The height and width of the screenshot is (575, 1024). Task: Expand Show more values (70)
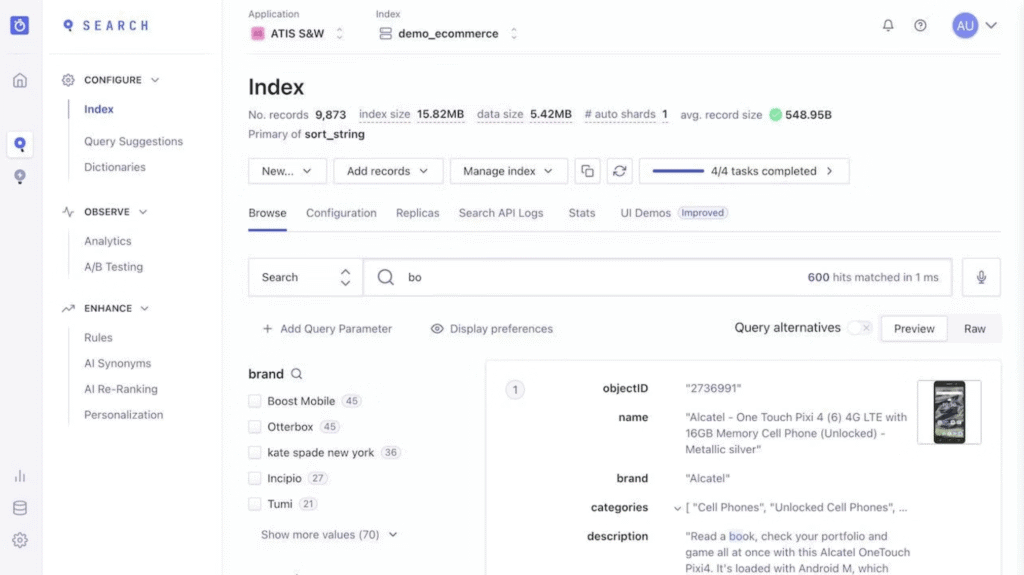click(329, 535)
